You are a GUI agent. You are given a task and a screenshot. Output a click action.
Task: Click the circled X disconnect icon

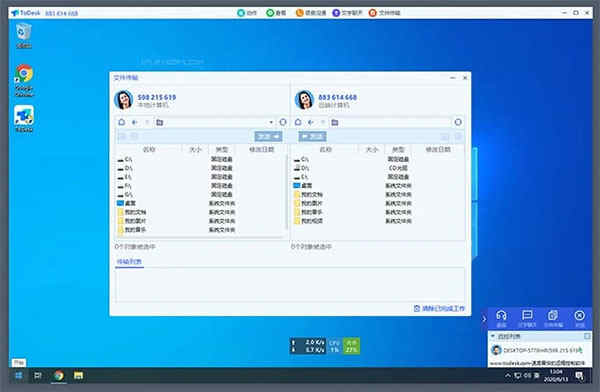tap(579, 318)
